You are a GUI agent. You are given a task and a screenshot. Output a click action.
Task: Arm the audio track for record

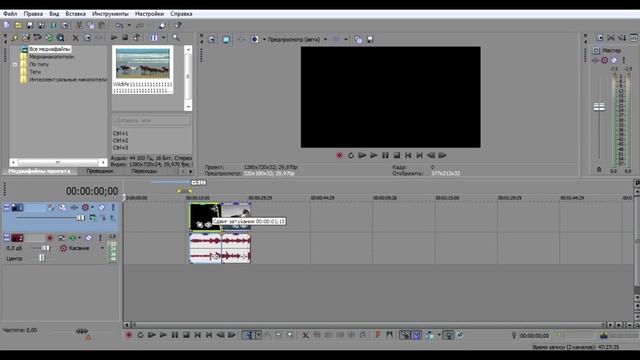(50, 238)
